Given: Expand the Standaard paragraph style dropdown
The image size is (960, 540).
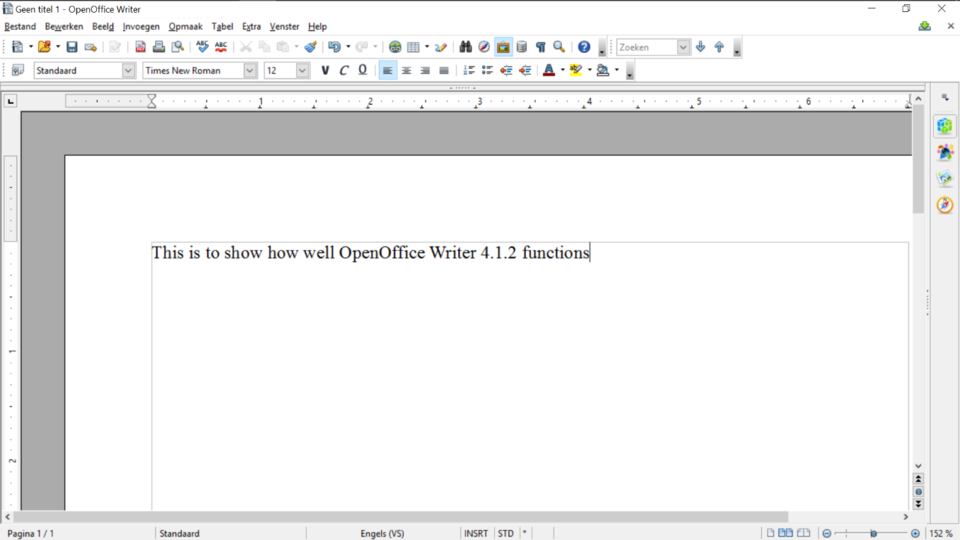Looking at the screenshot, I should 128,70.
